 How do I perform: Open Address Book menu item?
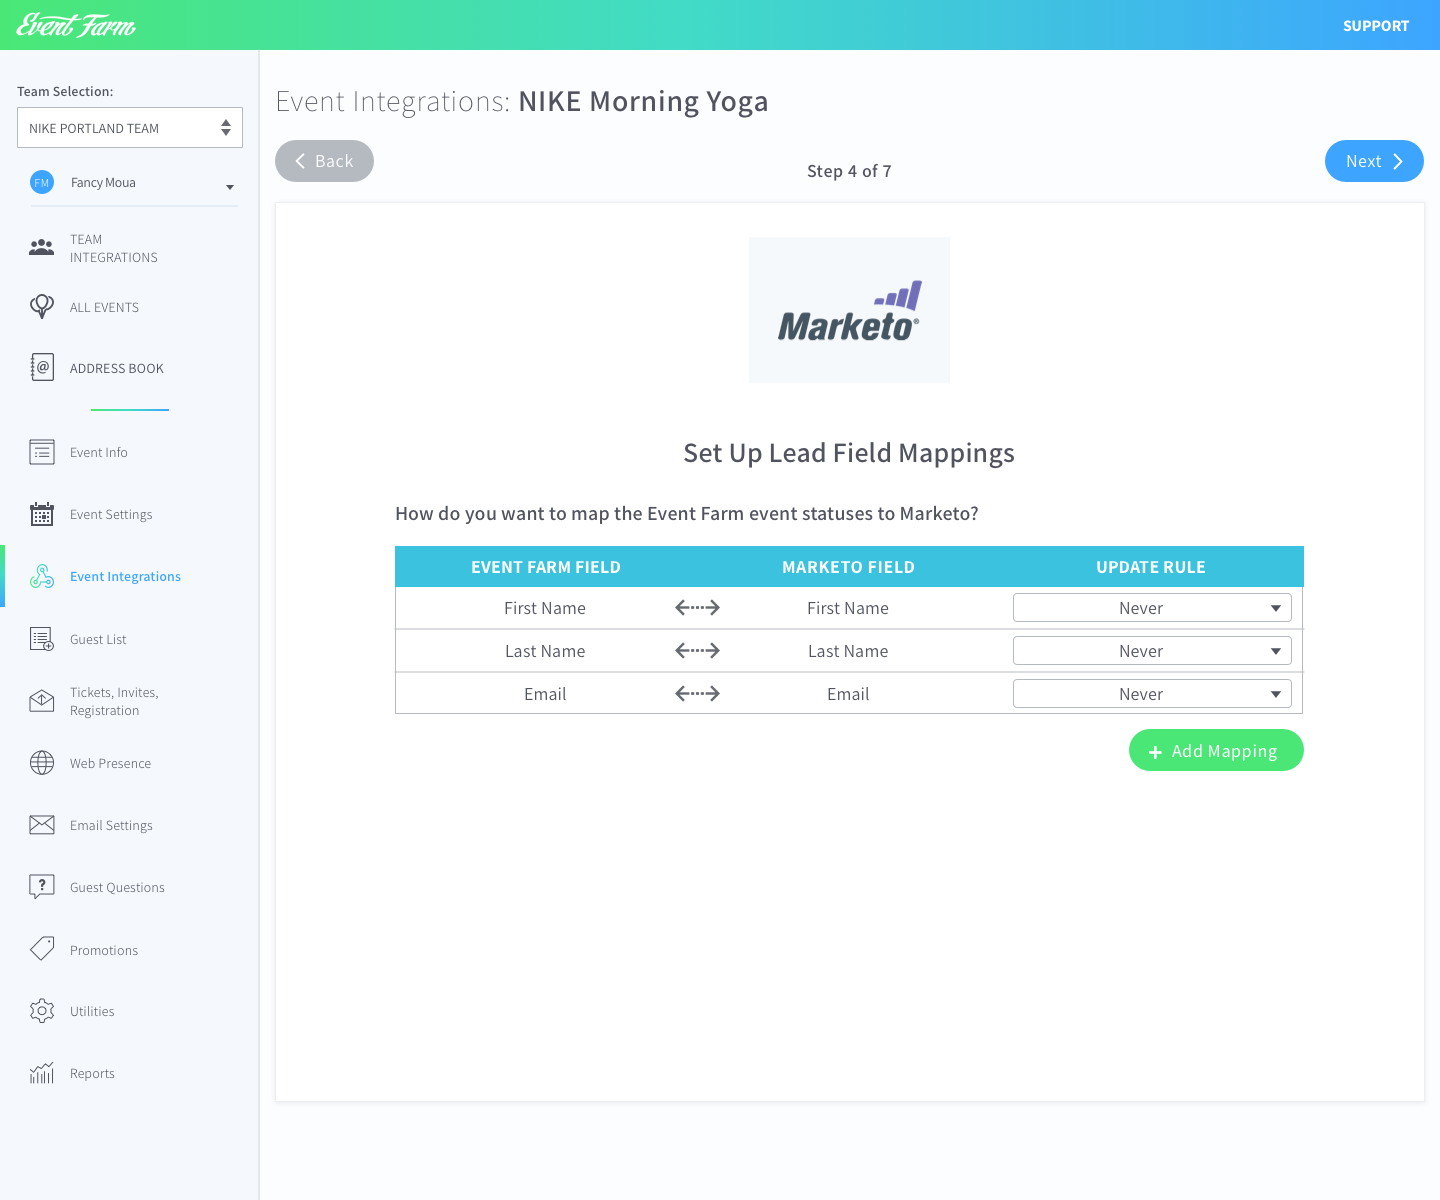click(117, 368)
